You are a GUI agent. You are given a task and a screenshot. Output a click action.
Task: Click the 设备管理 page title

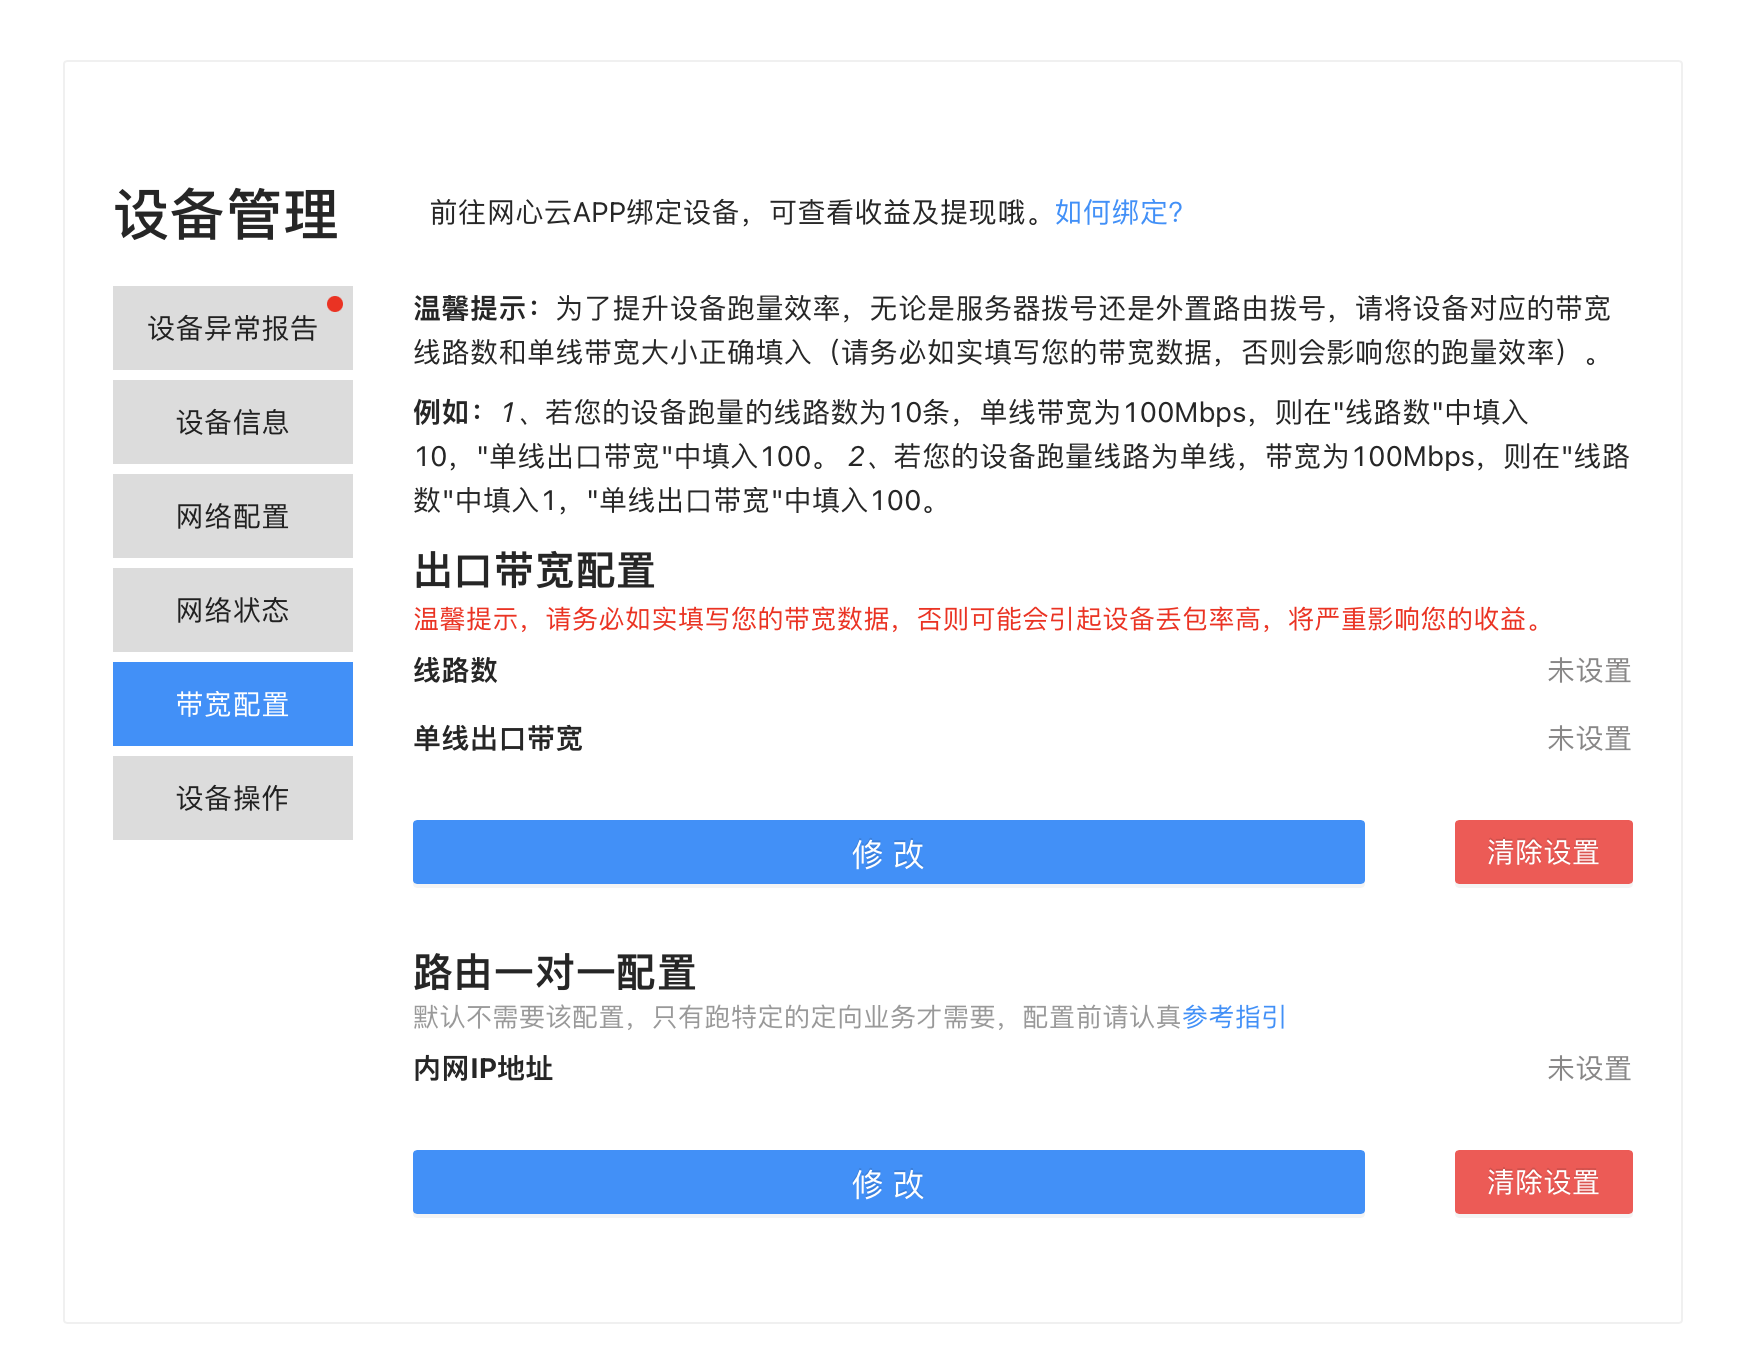tap(227, 214)
